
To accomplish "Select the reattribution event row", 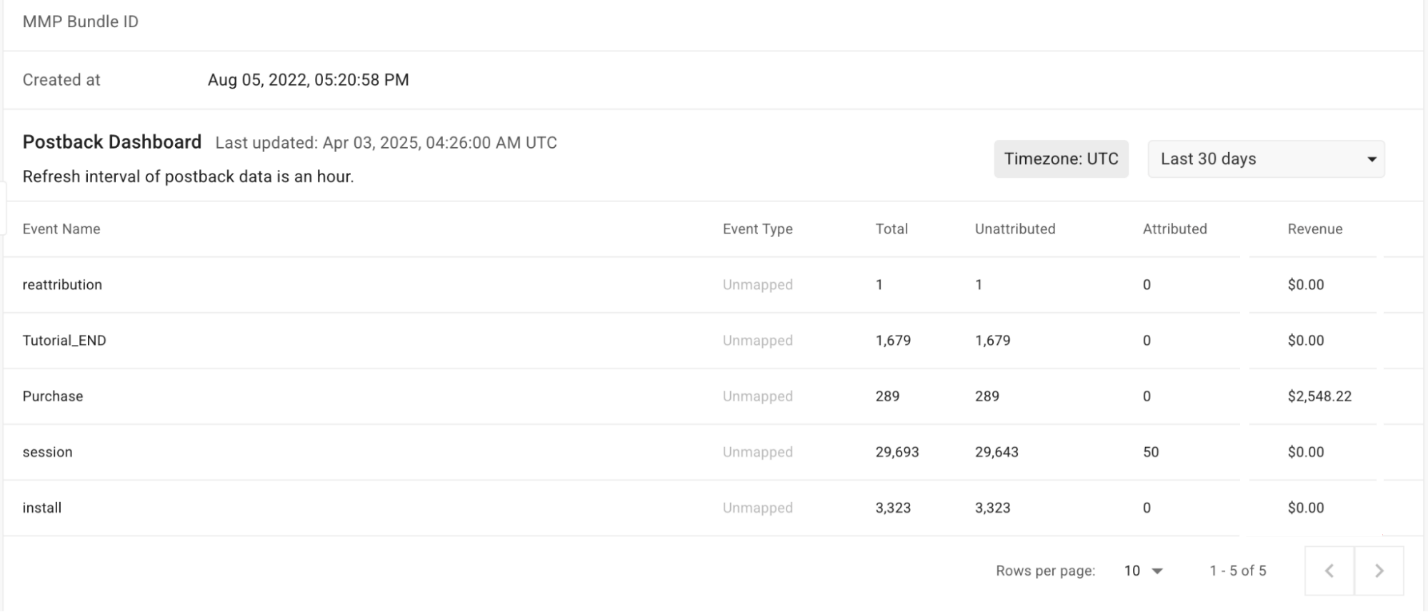I will click(x=62, y=285).
